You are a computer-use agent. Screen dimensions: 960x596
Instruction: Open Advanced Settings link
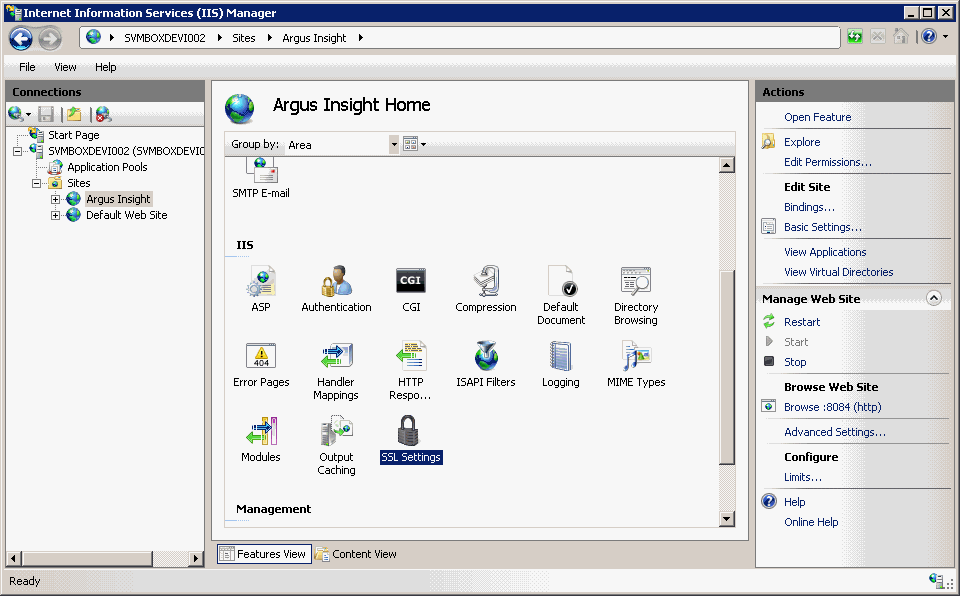click(834, 432)
